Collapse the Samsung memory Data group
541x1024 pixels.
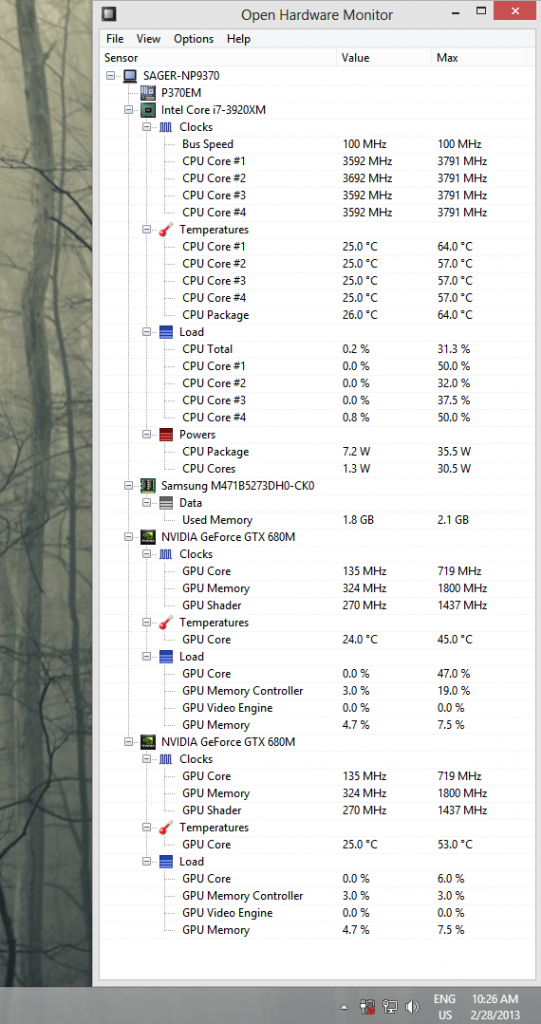point(146,503)
